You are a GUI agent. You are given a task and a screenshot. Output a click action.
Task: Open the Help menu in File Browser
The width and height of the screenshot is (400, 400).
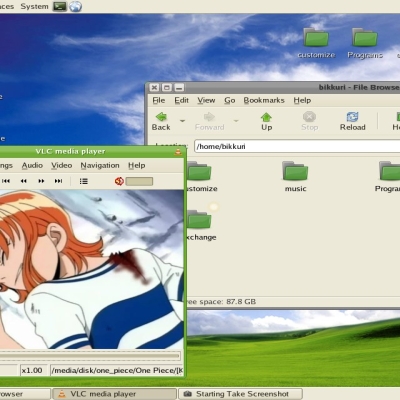click(x=302, y=100)
